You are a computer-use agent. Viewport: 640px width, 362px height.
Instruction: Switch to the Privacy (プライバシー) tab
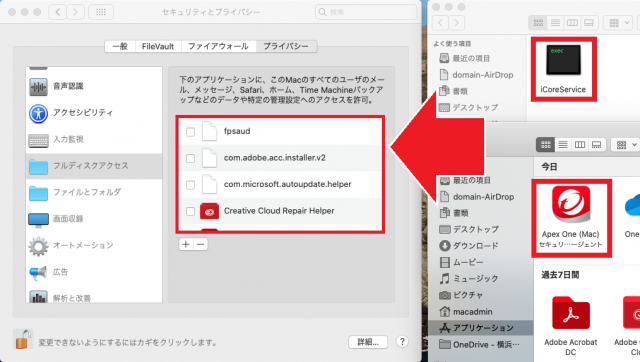tap(286, 47)
